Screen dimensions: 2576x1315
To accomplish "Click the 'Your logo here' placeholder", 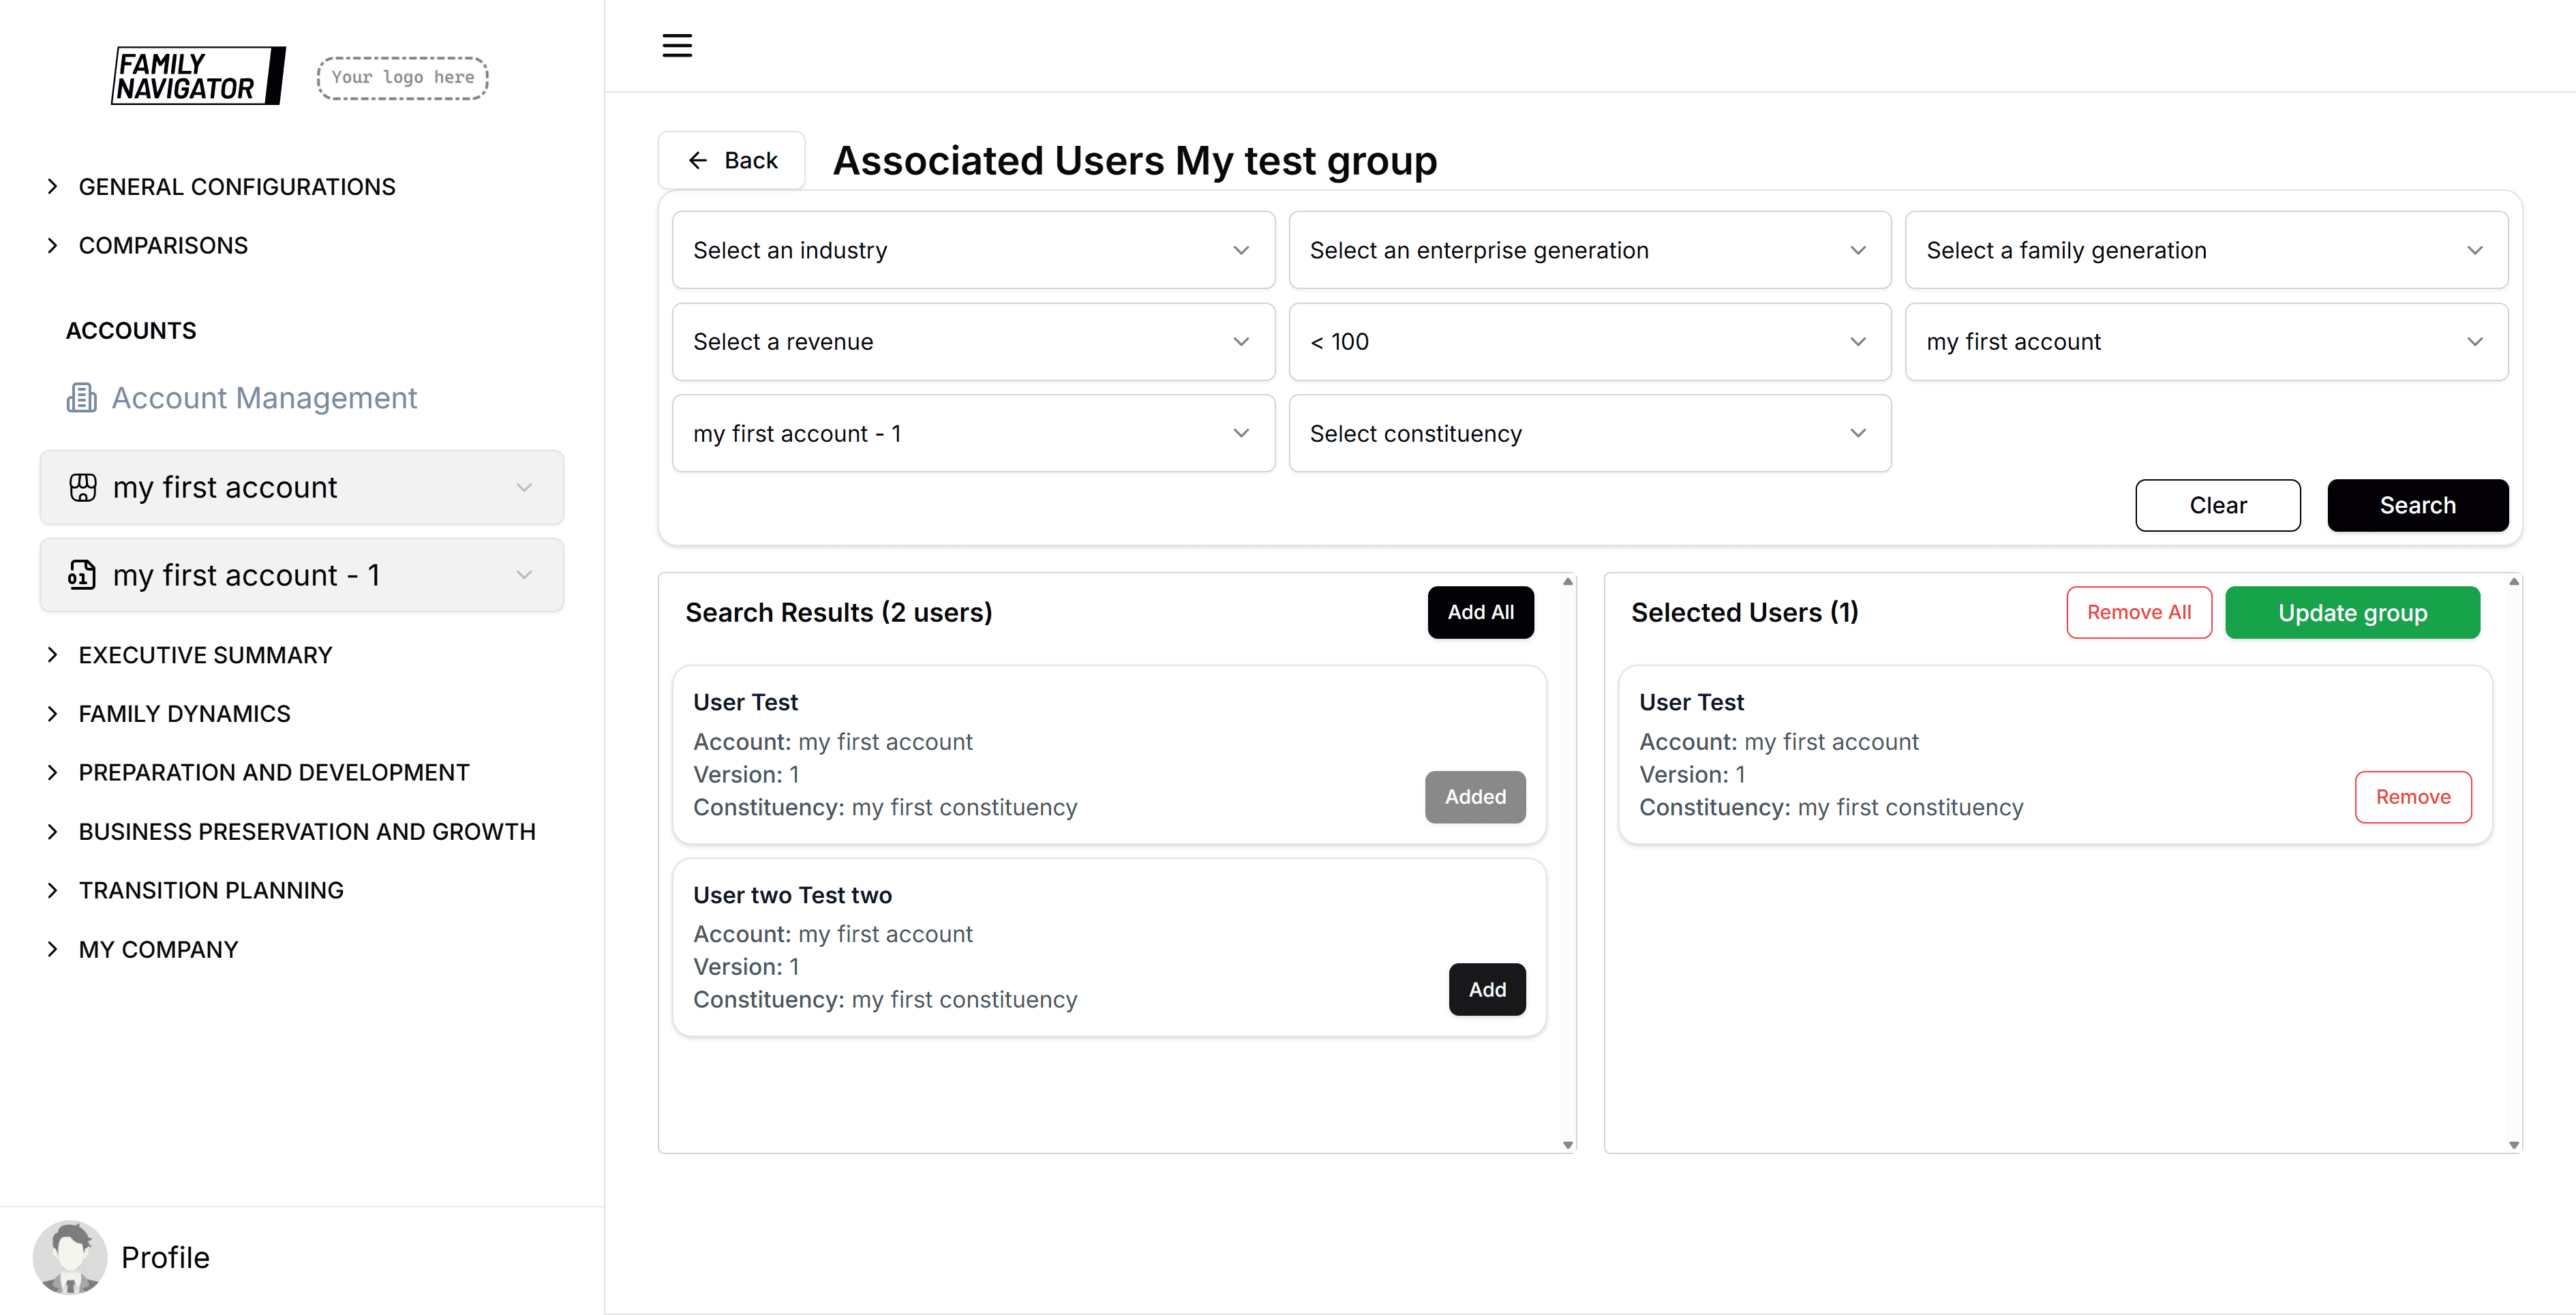I will tap(401, 77).
